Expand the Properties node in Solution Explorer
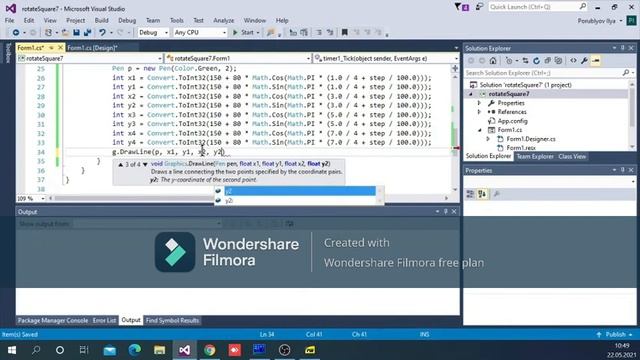Image resolution: width=640 pixels, height=360 pixels. [480, 103]
